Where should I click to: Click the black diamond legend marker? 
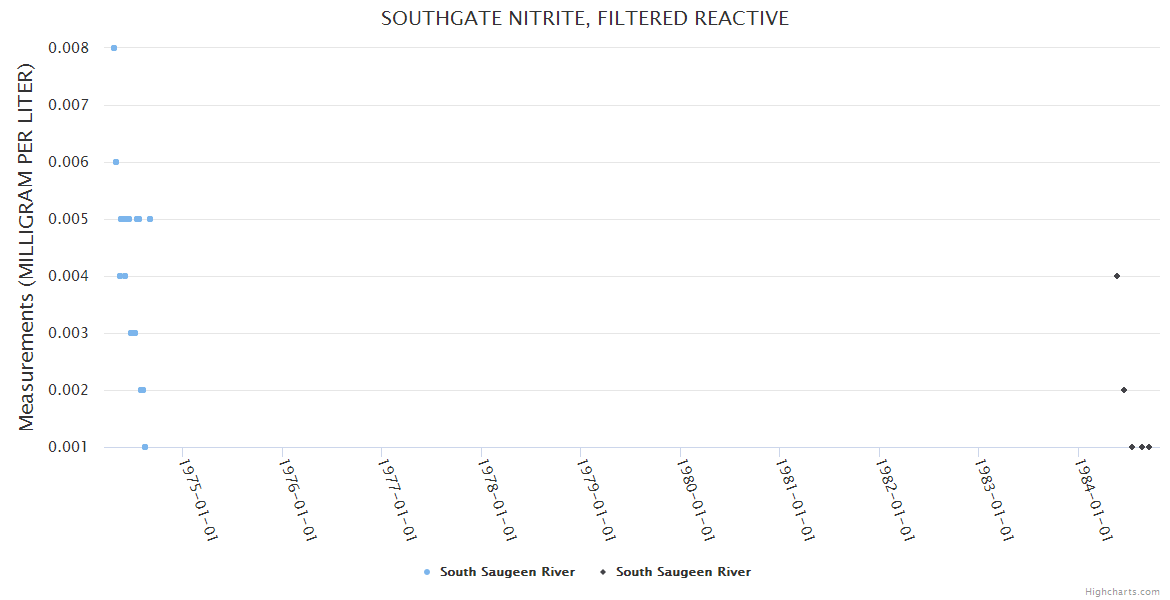point(603,572)
